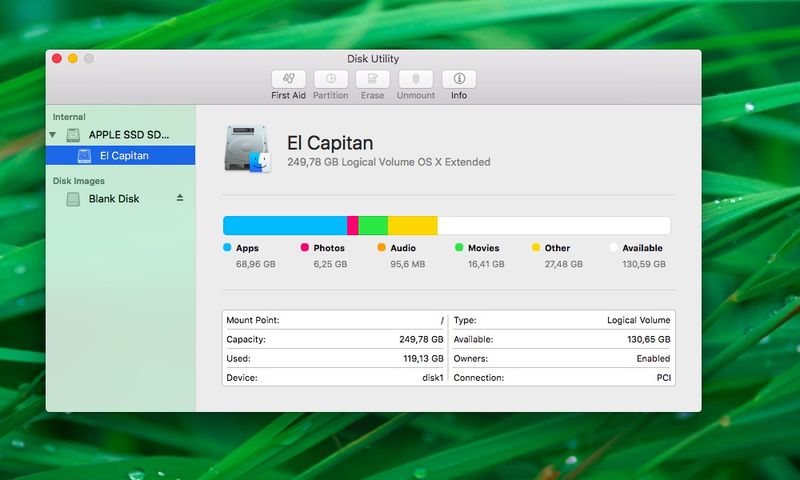
Task: Click the Type value Logical Volume
Action: tap(639, 320)
